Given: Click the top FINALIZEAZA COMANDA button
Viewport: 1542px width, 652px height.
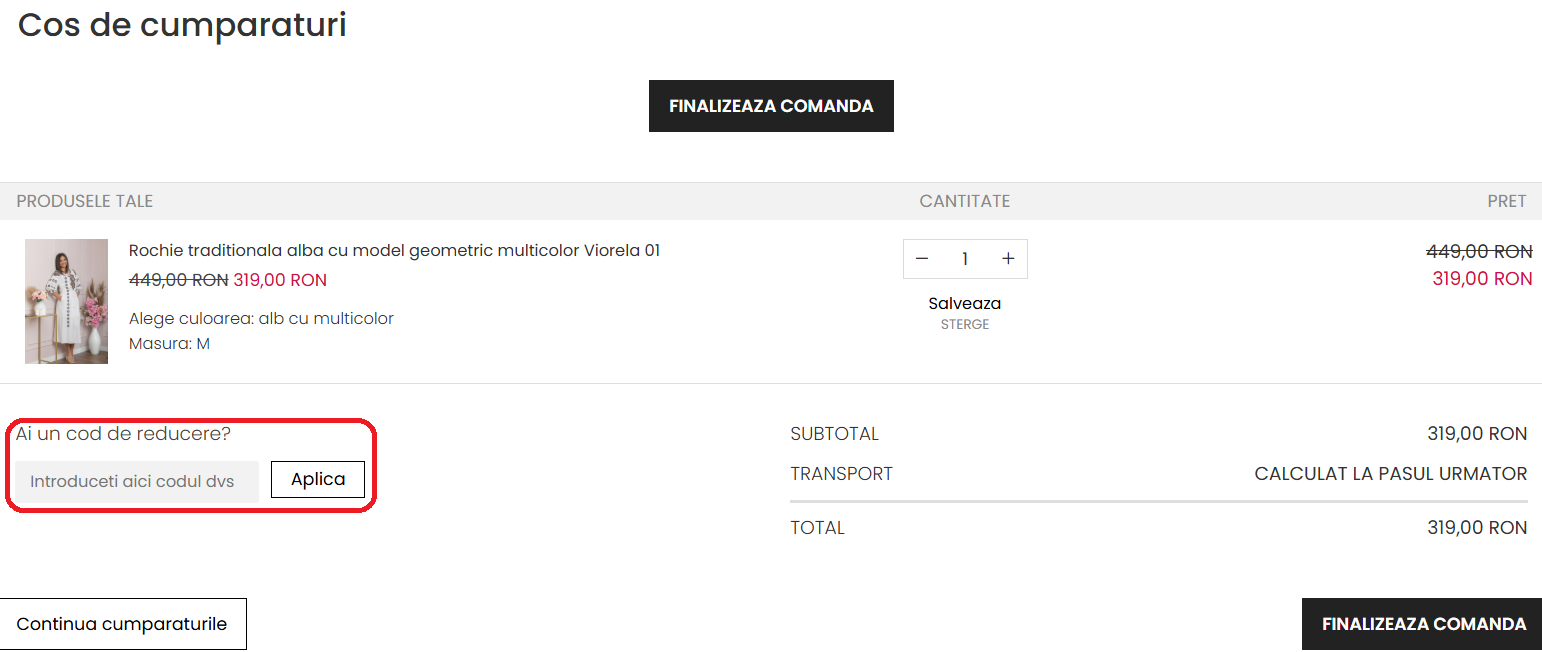Looking at the screenshot, I should click(770, 105).
